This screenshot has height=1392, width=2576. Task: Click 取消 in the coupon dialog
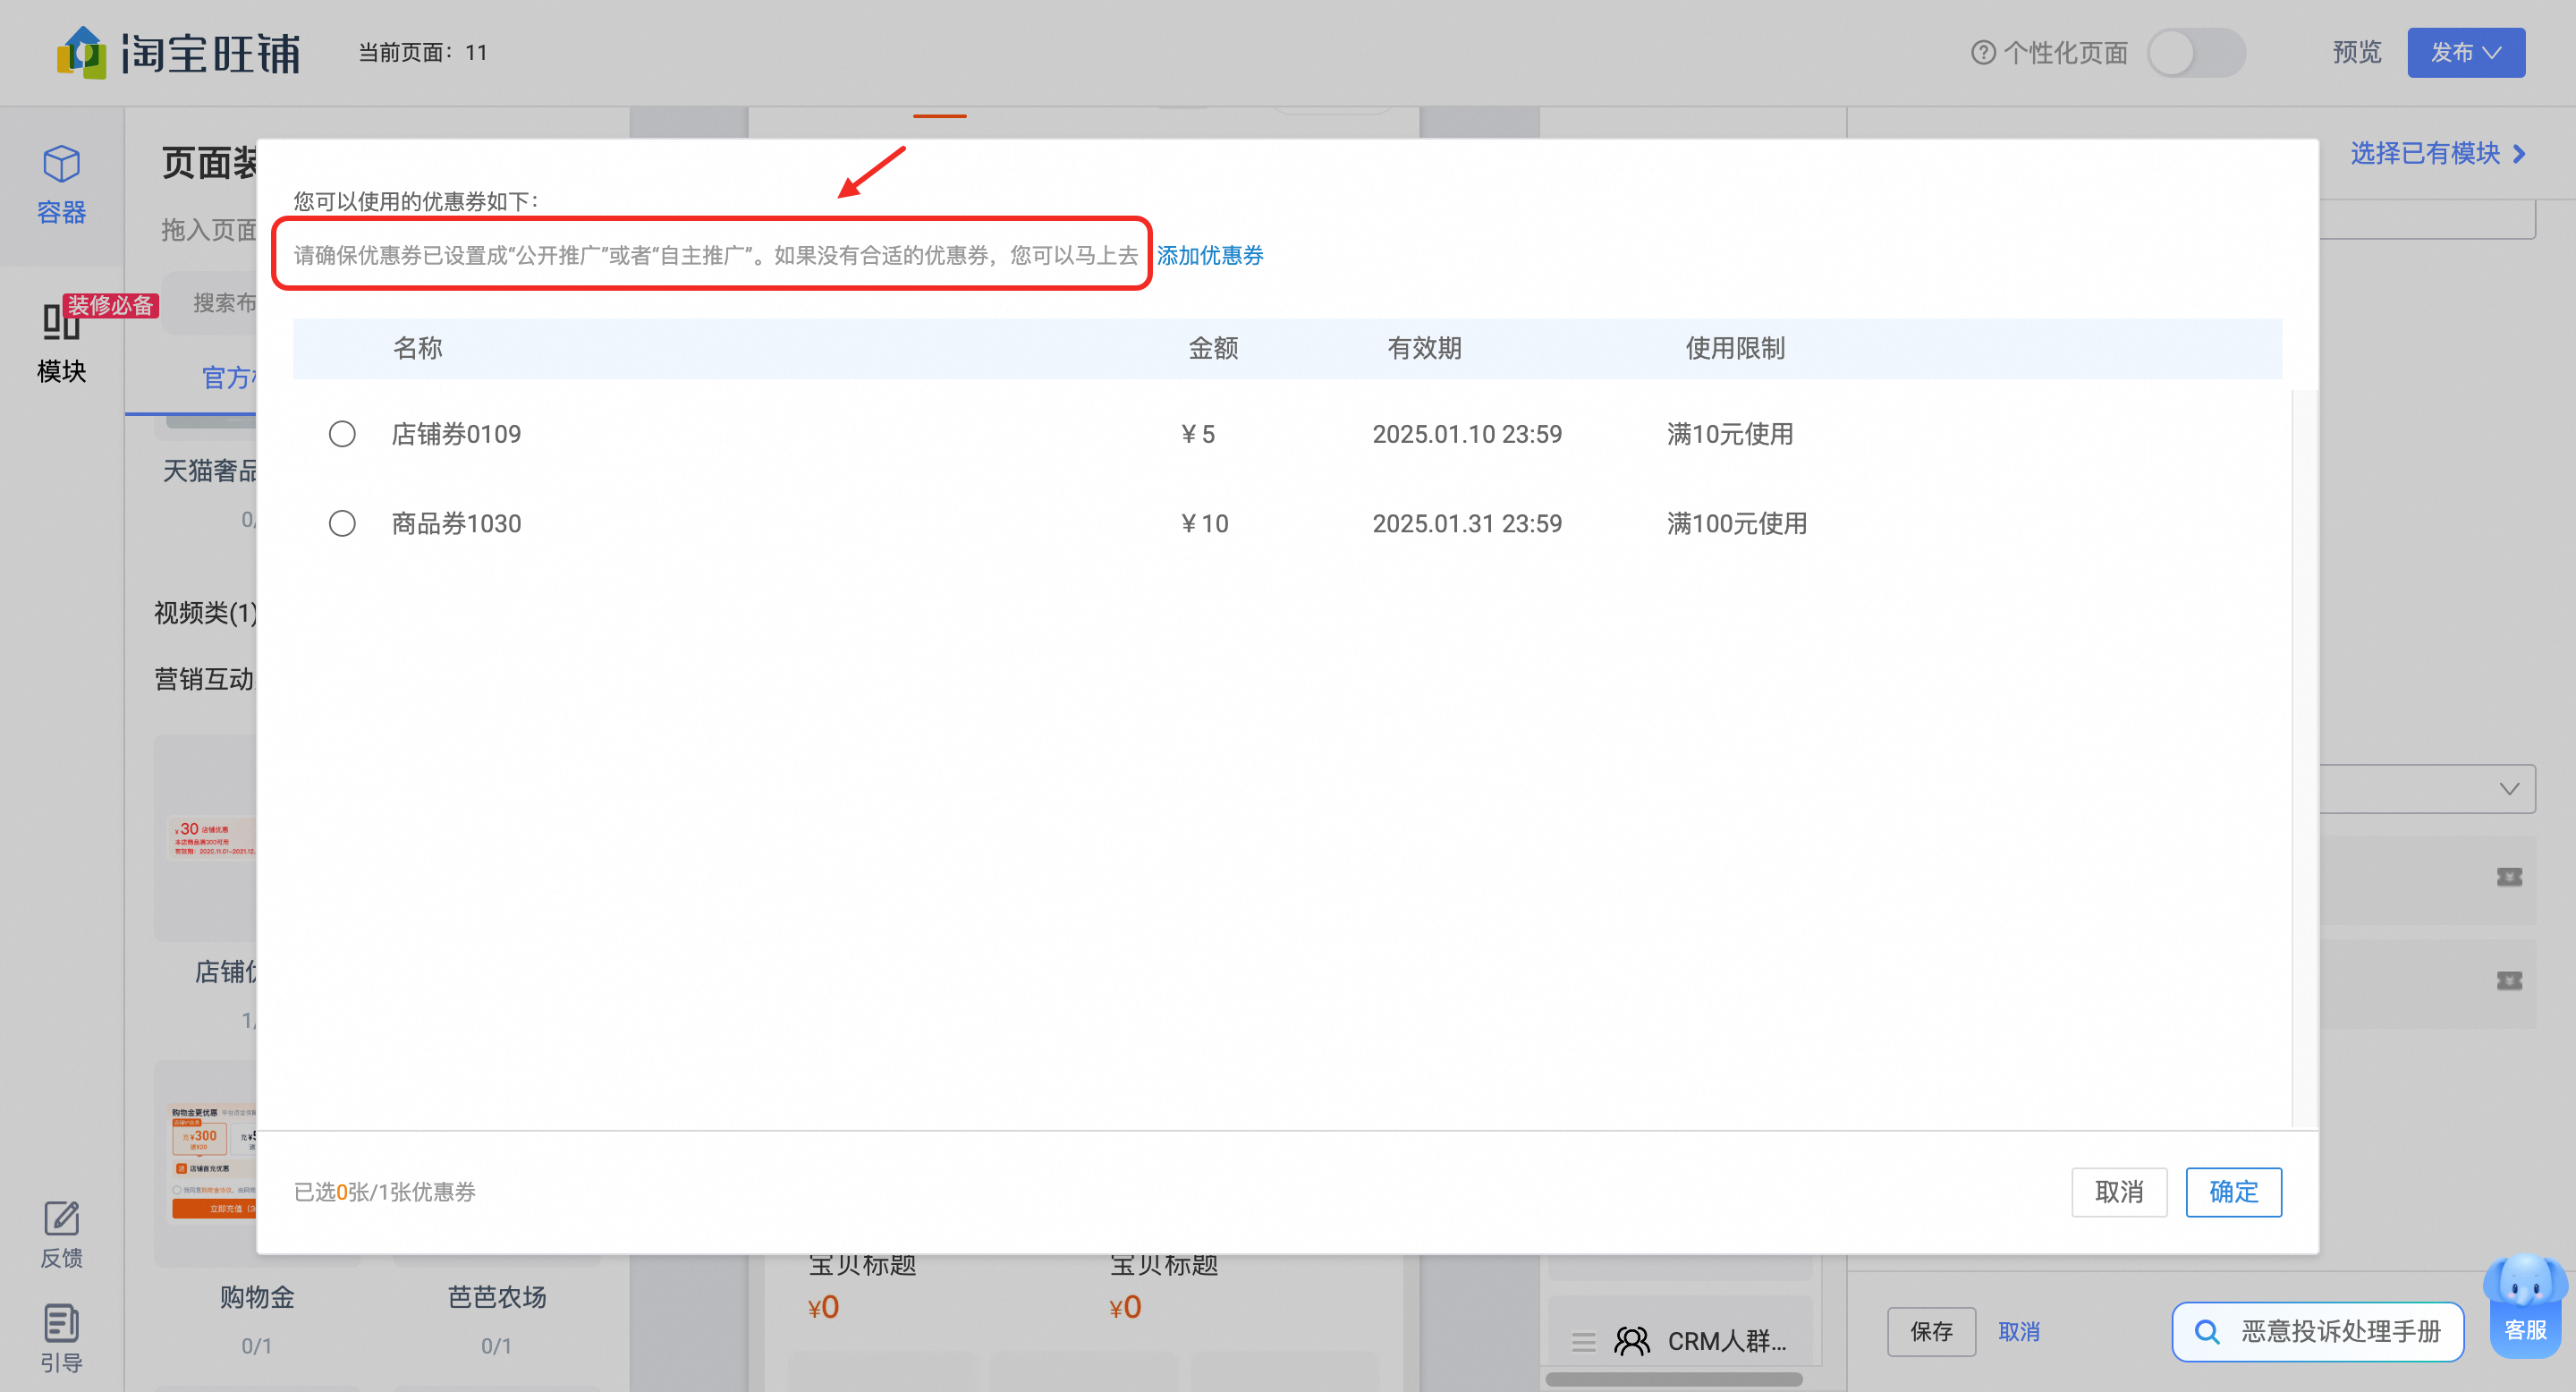coord(2119,1191)
